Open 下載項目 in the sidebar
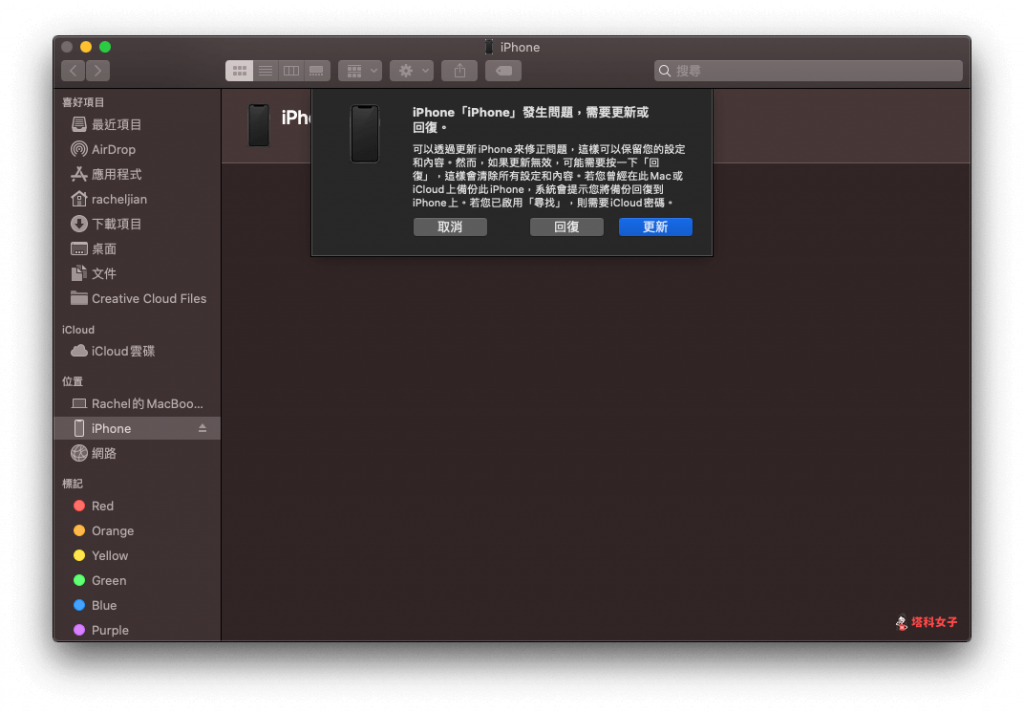This screenshot has height=712, width=1024. pyautogui.click(x=137, y=223)
